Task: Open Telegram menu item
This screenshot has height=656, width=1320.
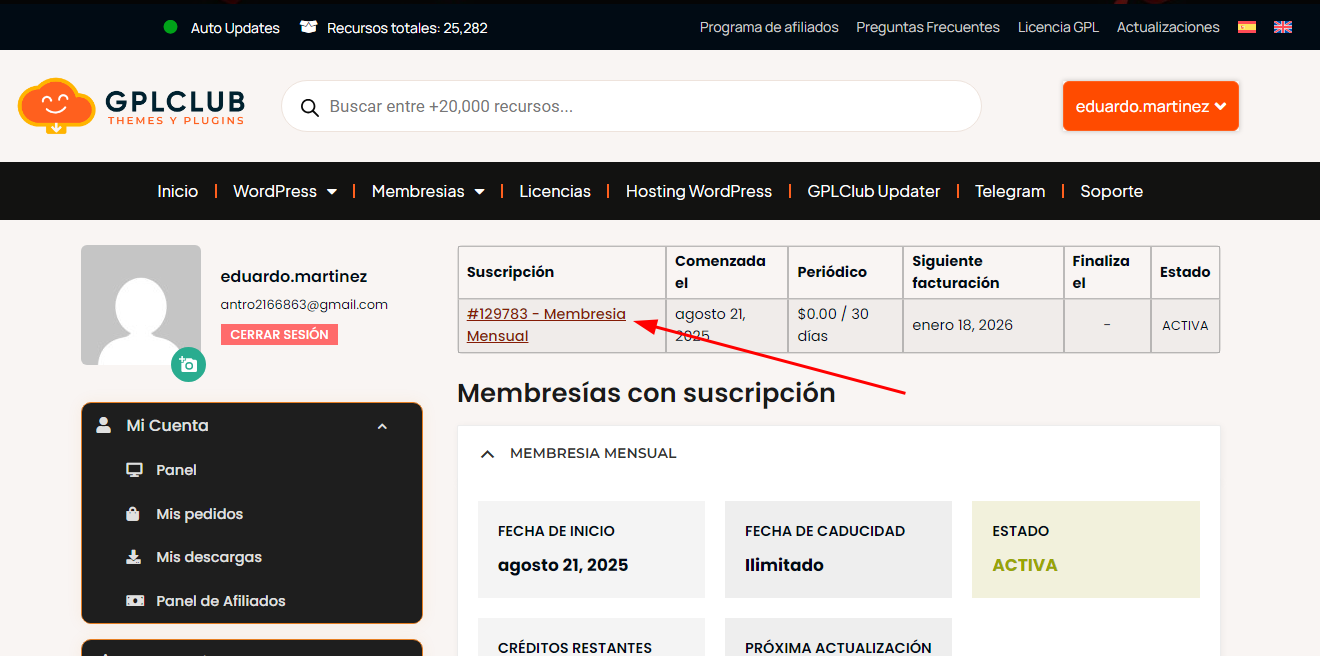Action: tap(1010, 191)
